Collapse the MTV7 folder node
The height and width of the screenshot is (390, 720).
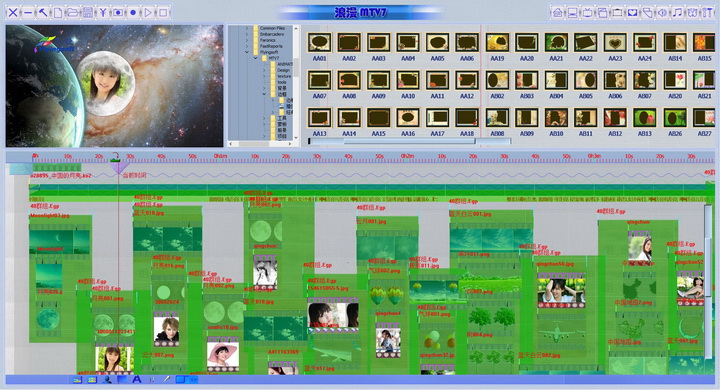[x=255, y=58]
